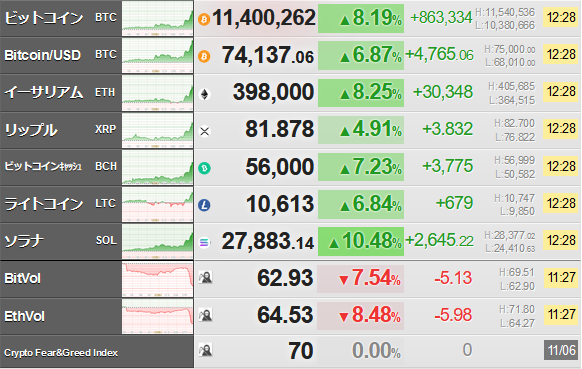Select the リップル name label
This screenshot has height=369, width=582.
[31, 130]
